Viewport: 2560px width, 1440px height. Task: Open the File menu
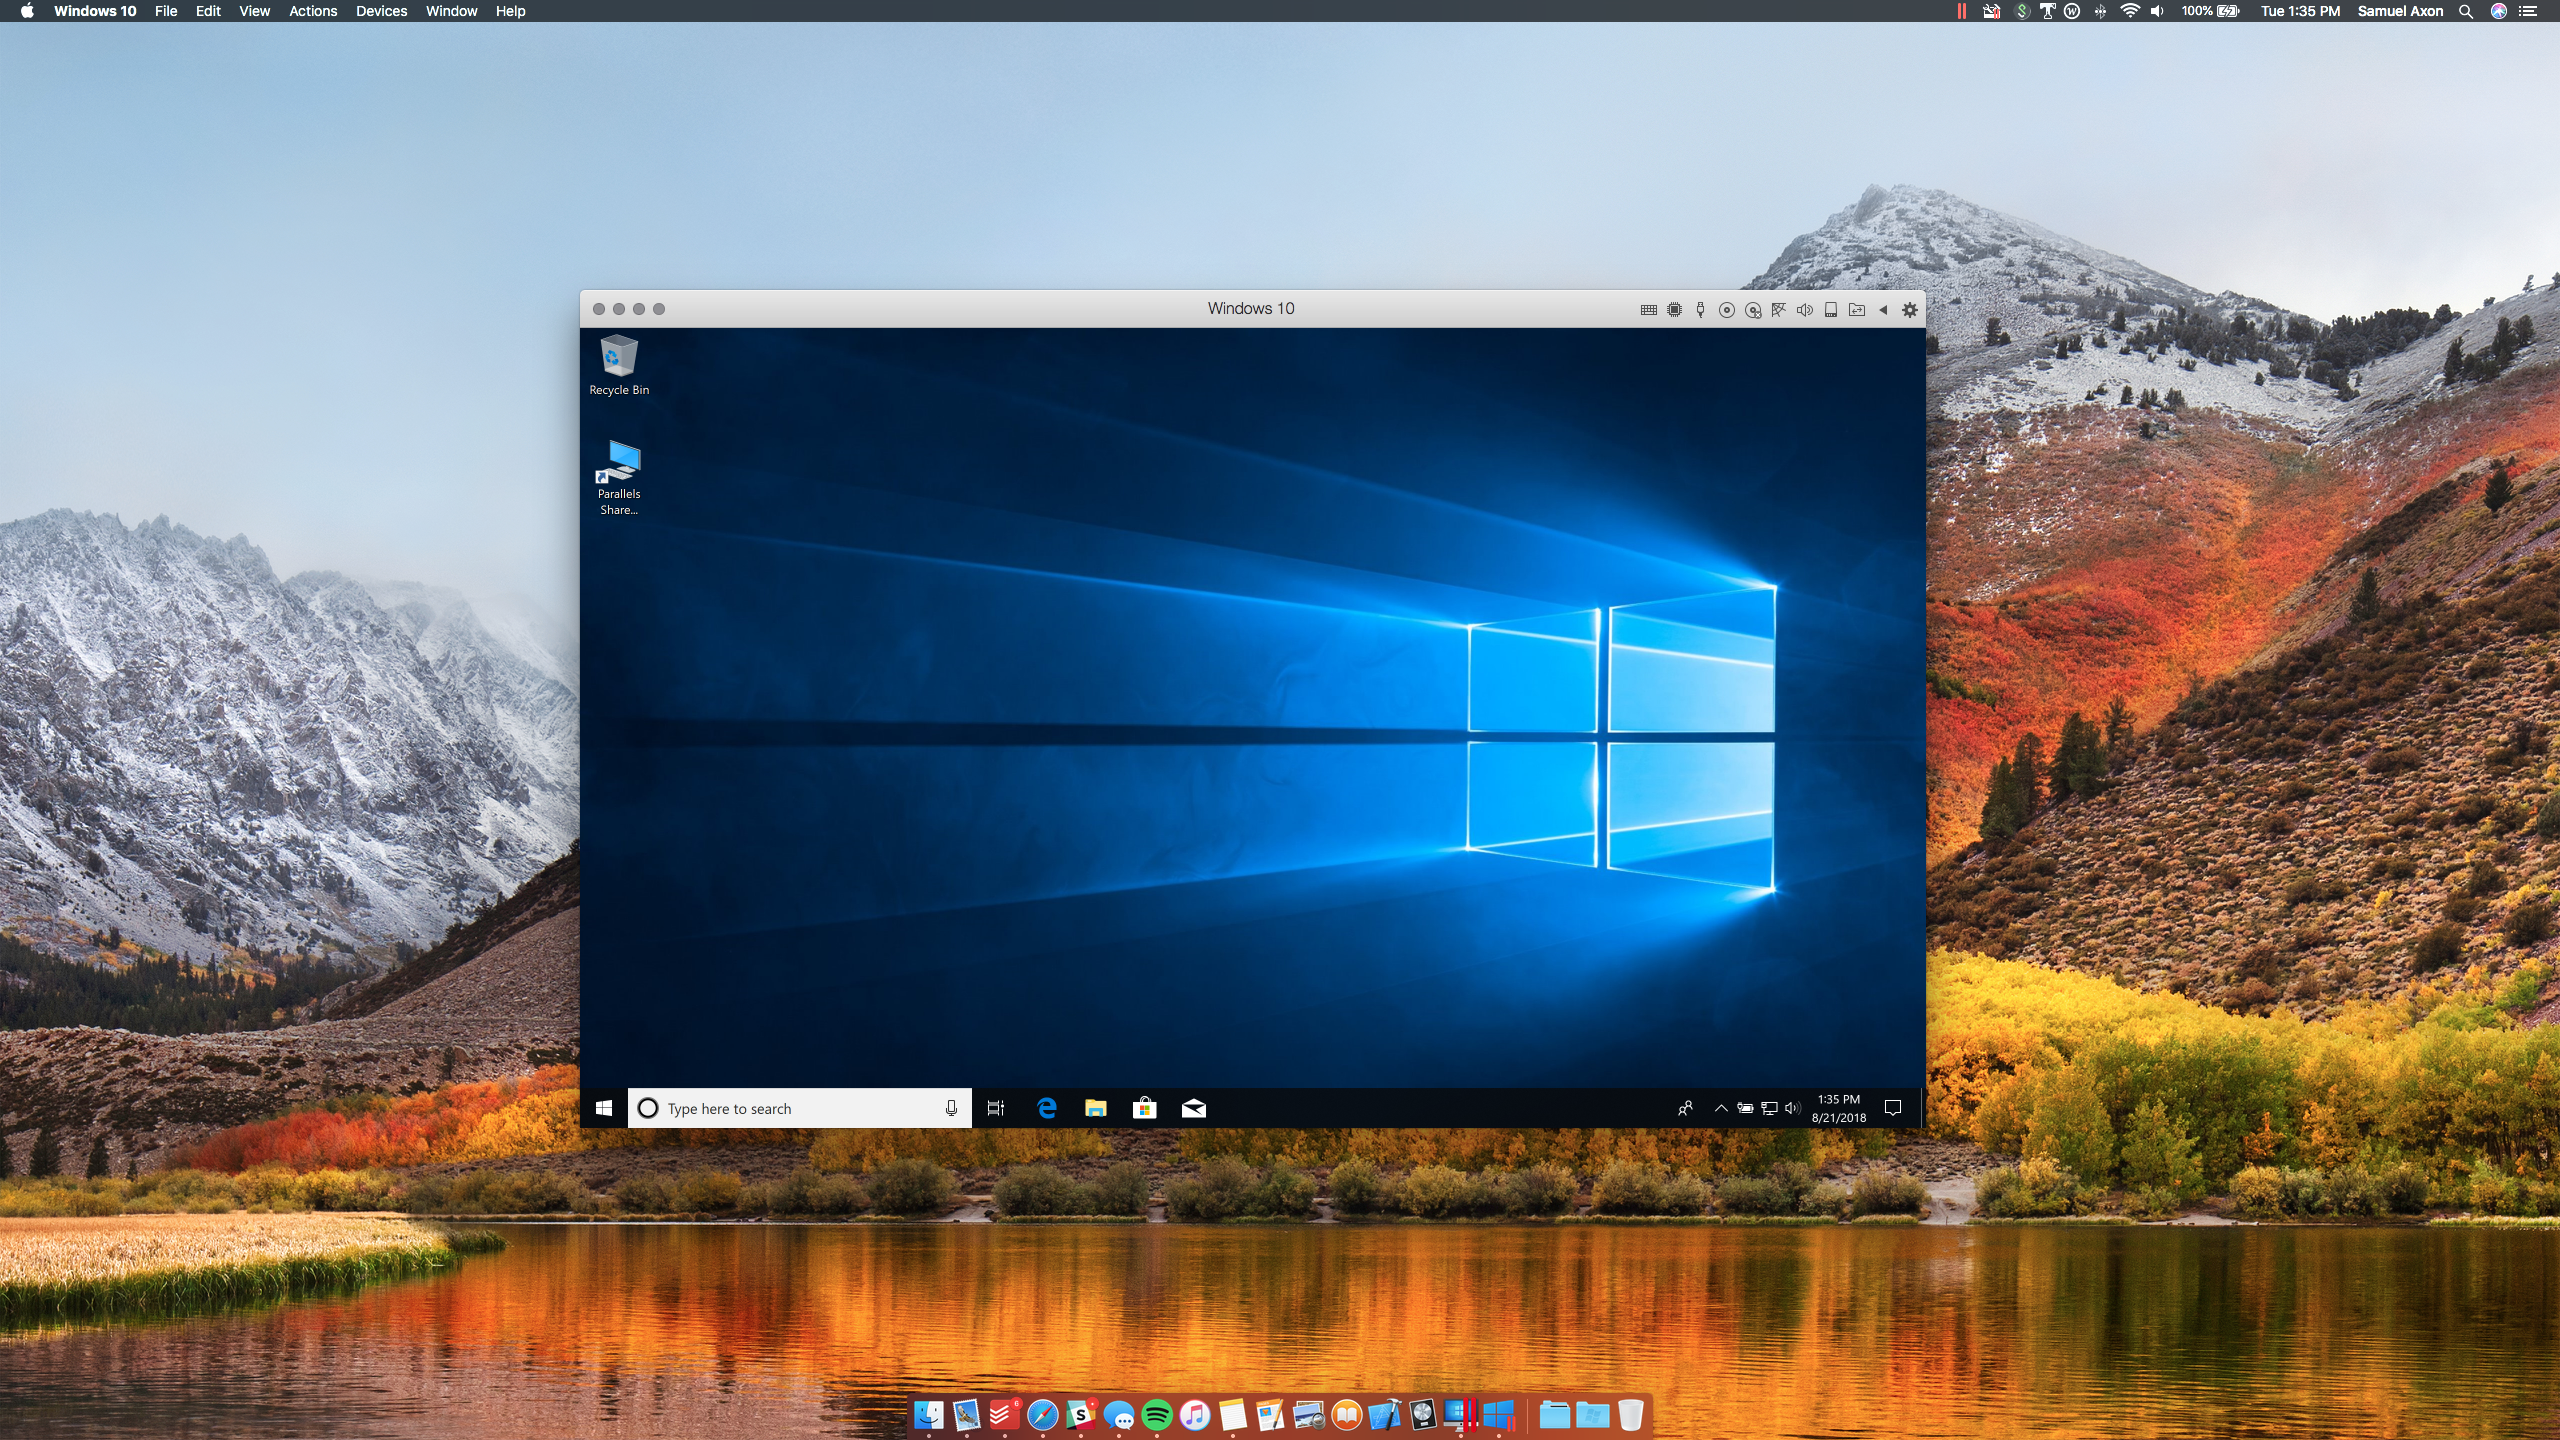(x=166, y=11)
